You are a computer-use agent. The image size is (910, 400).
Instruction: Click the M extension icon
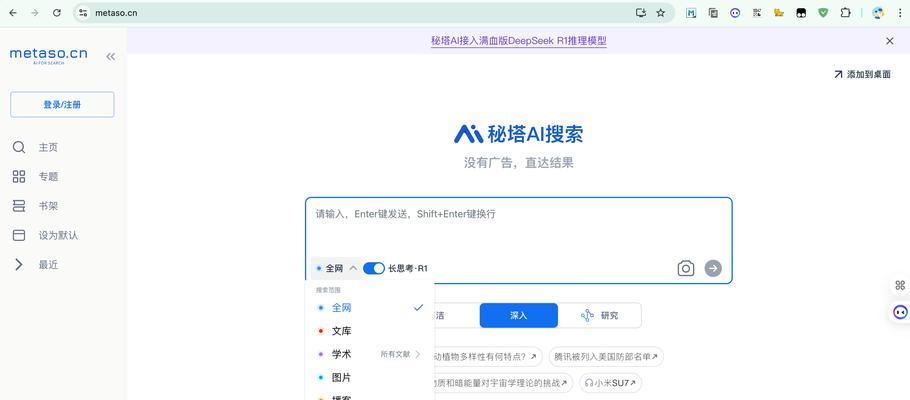click(691, 13)
